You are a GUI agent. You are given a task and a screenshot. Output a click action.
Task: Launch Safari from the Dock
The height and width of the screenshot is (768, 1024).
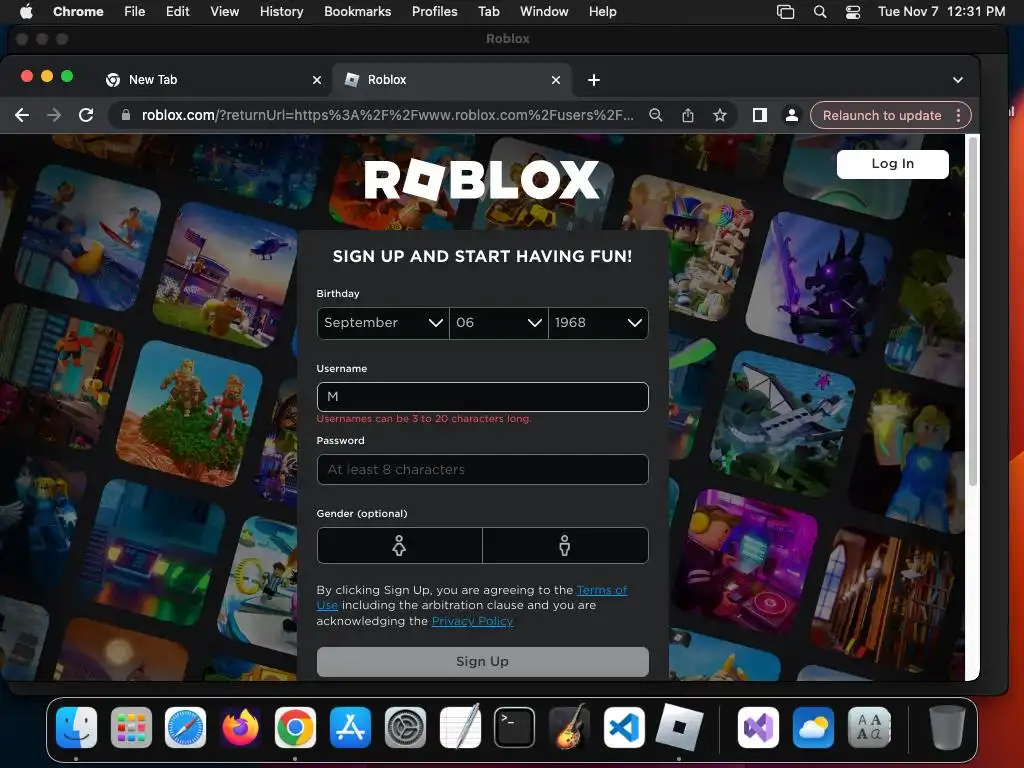[x=185, y=728]
